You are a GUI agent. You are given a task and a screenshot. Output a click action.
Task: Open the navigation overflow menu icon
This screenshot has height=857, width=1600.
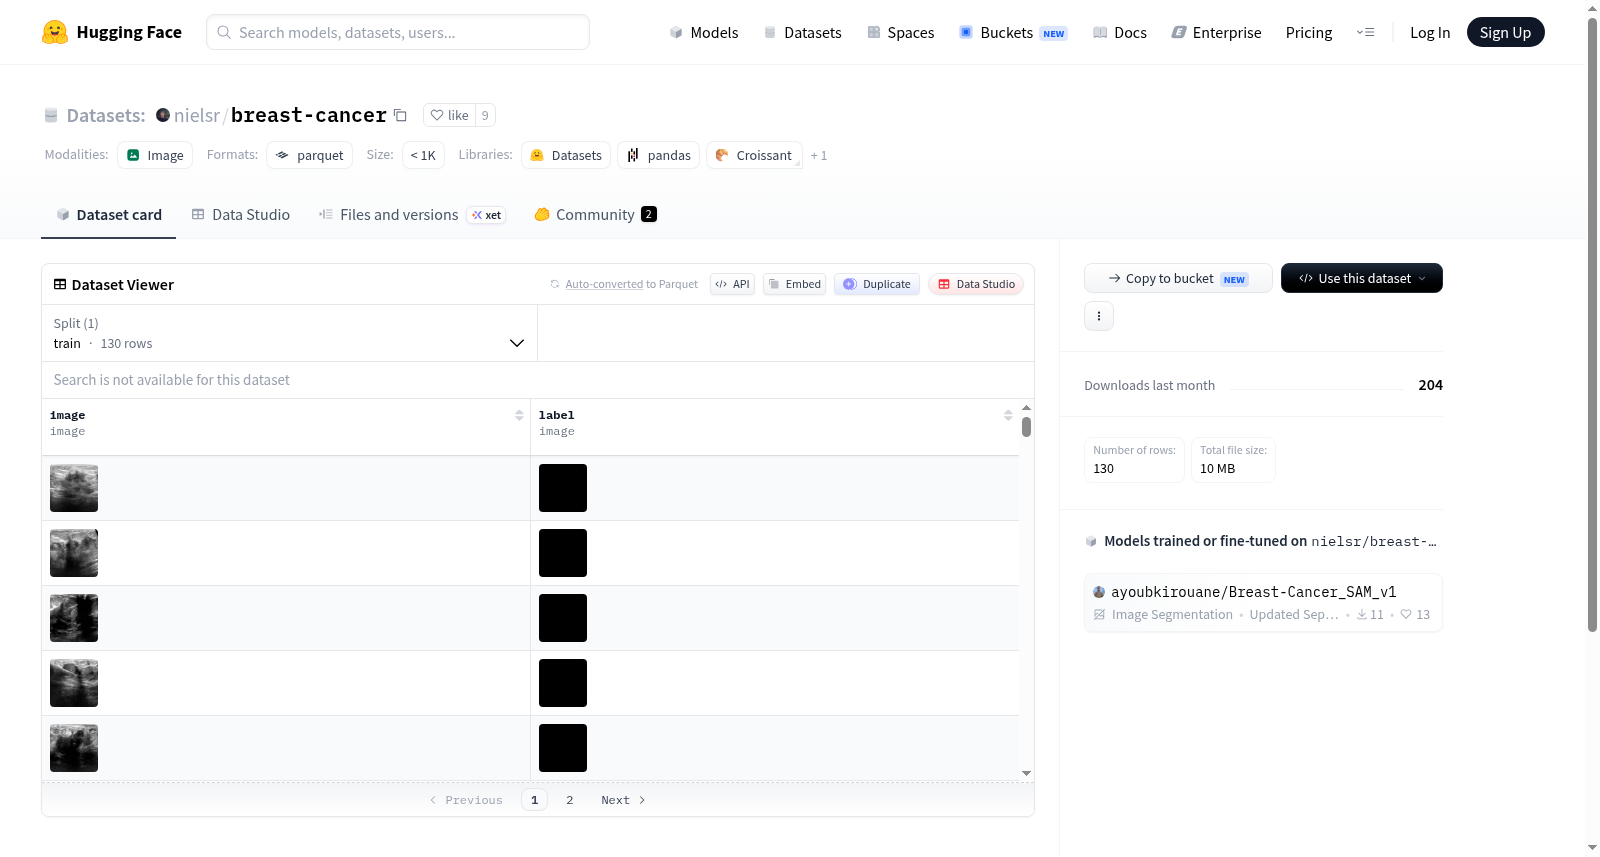coord(1365,32)
